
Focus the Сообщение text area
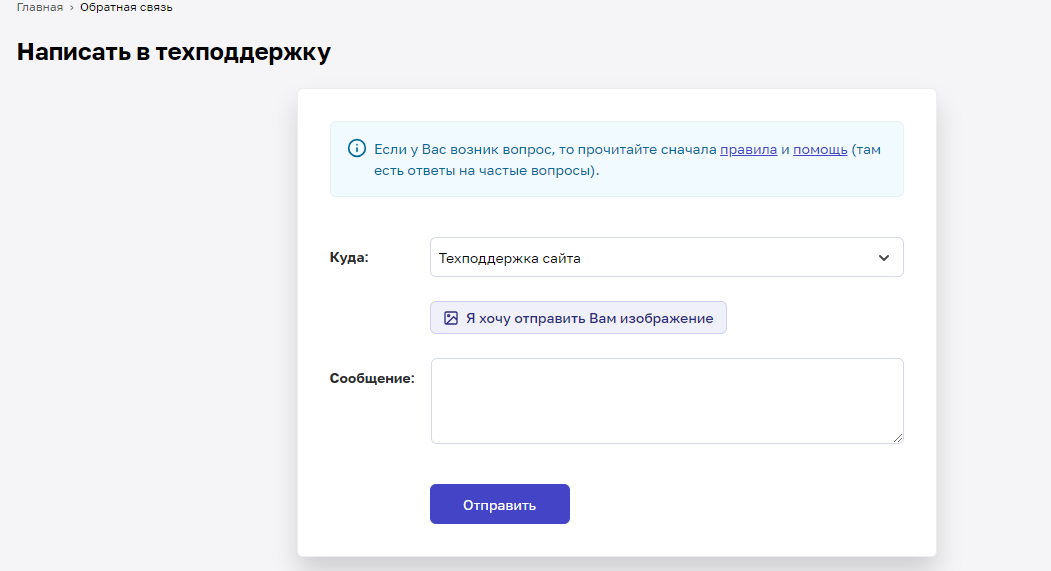[667, 401]
